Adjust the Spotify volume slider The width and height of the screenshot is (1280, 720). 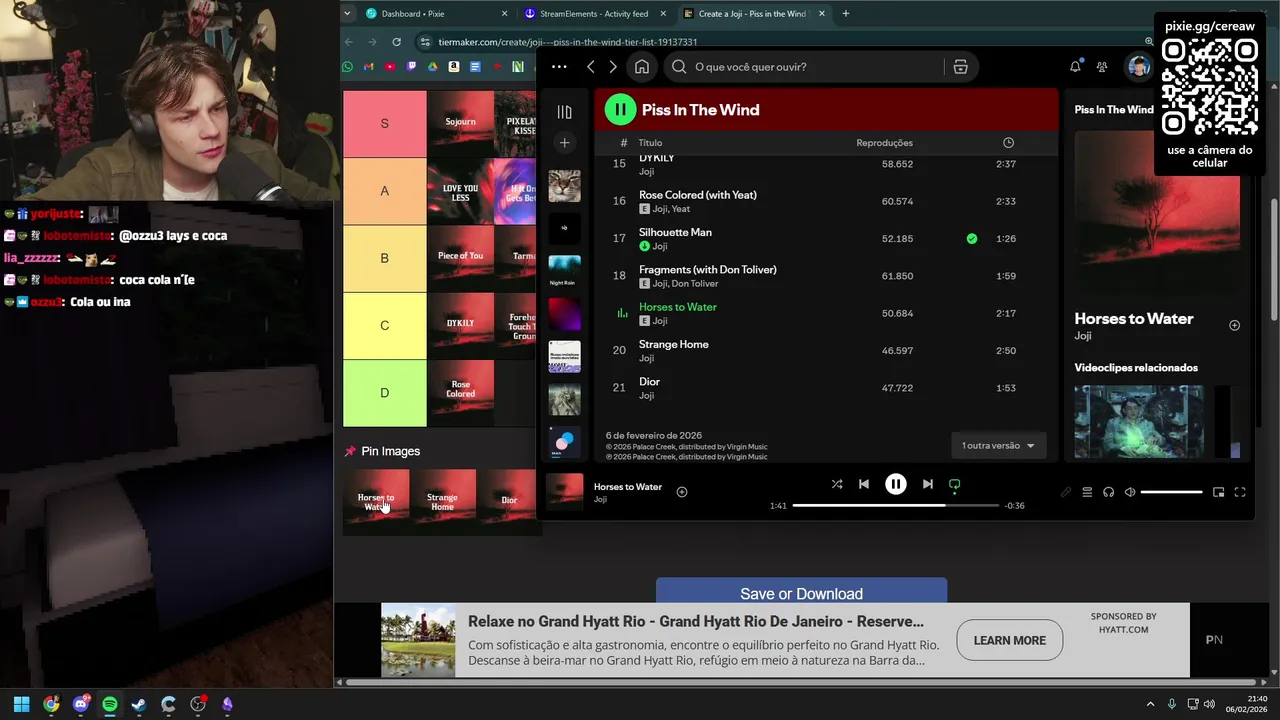[x=1171, y=492]
